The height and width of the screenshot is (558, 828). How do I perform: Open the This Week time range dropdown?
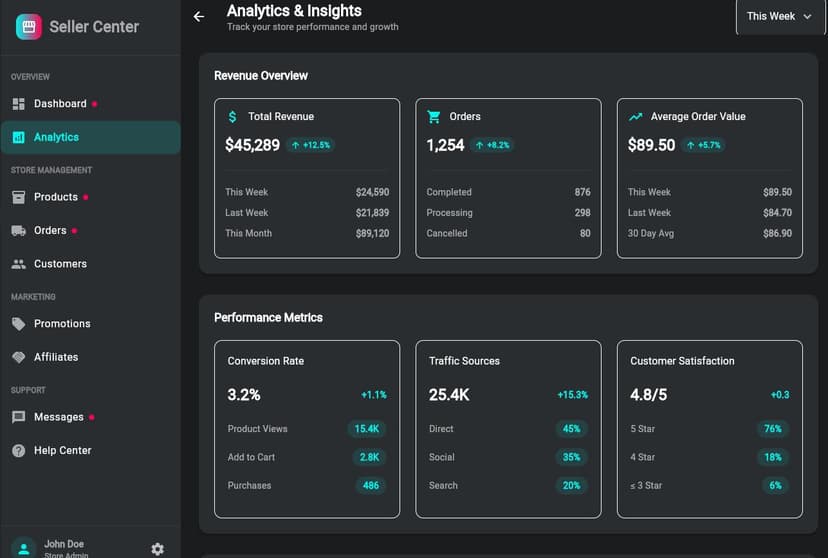click(x=779, y=17)
